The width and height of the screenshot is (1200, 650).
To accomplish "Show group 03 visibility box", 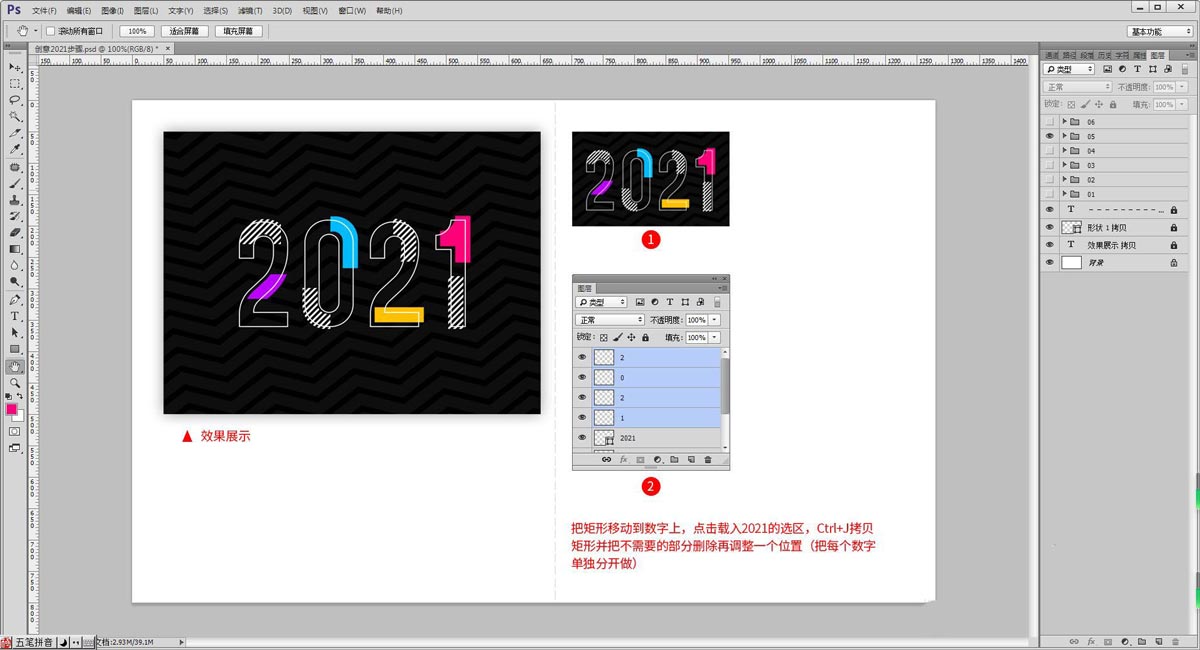I will click(1050, 165).
